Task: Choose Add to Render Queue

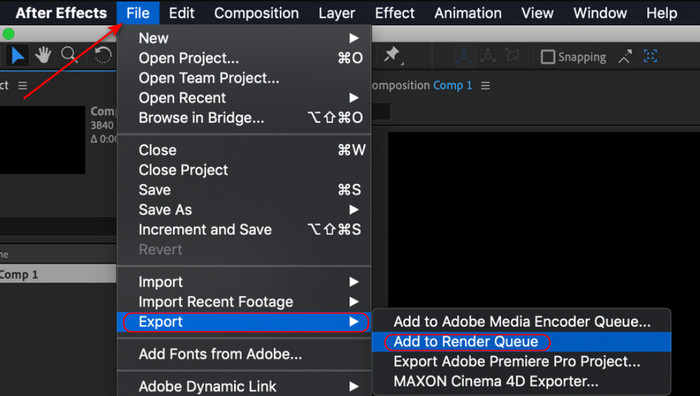Action: pos(521,342)
